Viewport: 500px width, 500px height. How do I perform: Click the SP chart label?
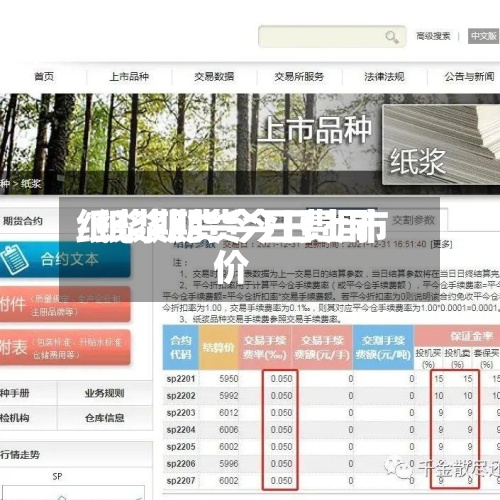coord(57,477)
